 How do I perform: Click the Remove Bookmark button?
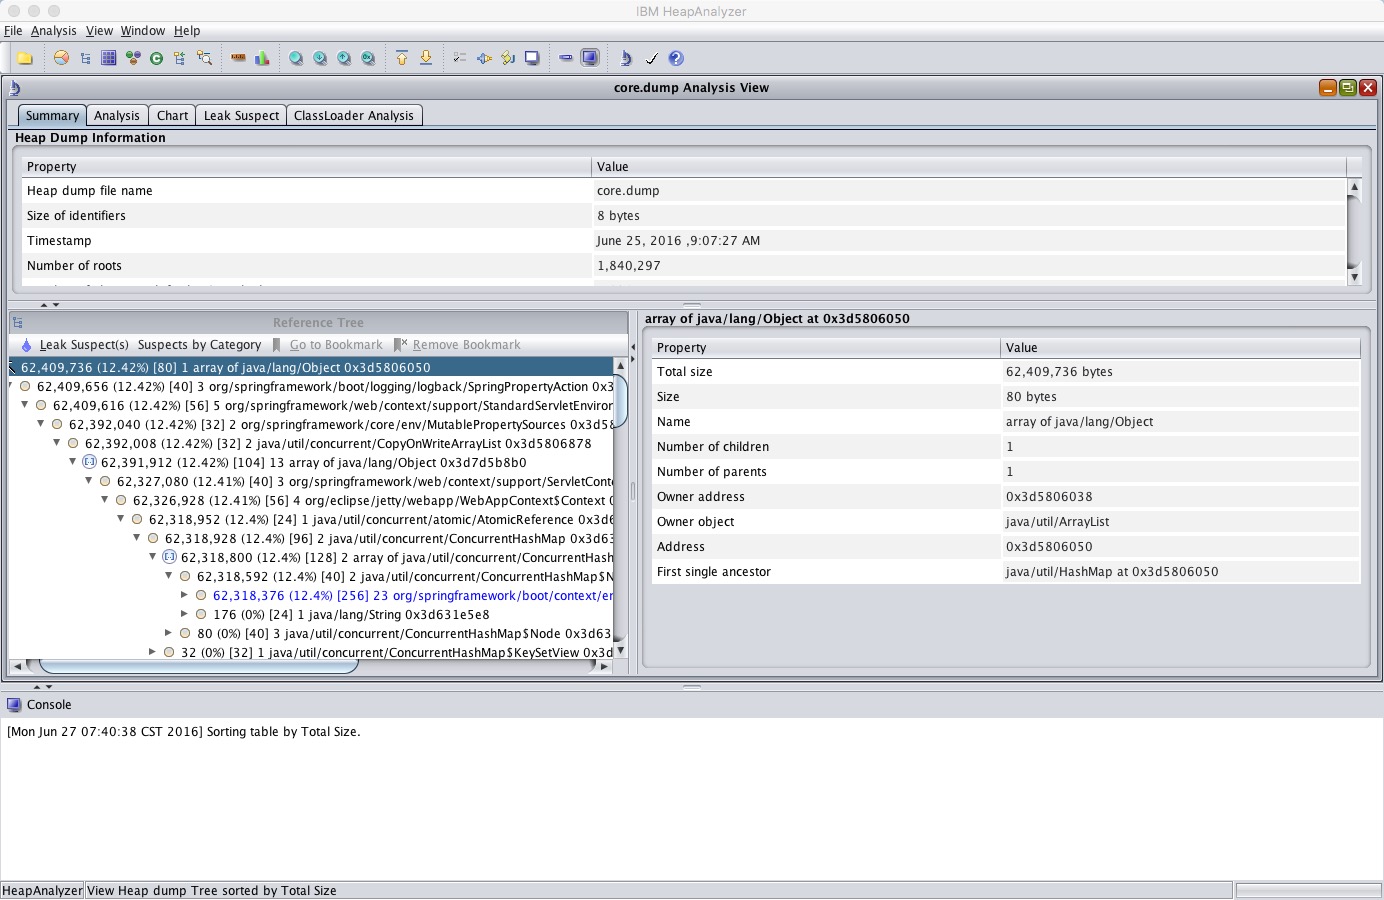[x=457, y=345]
